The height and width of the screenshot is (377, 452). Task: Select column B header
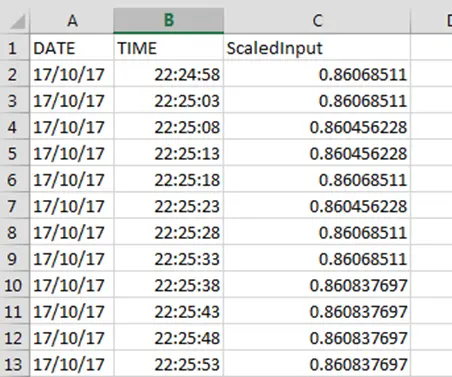(169, 21)
